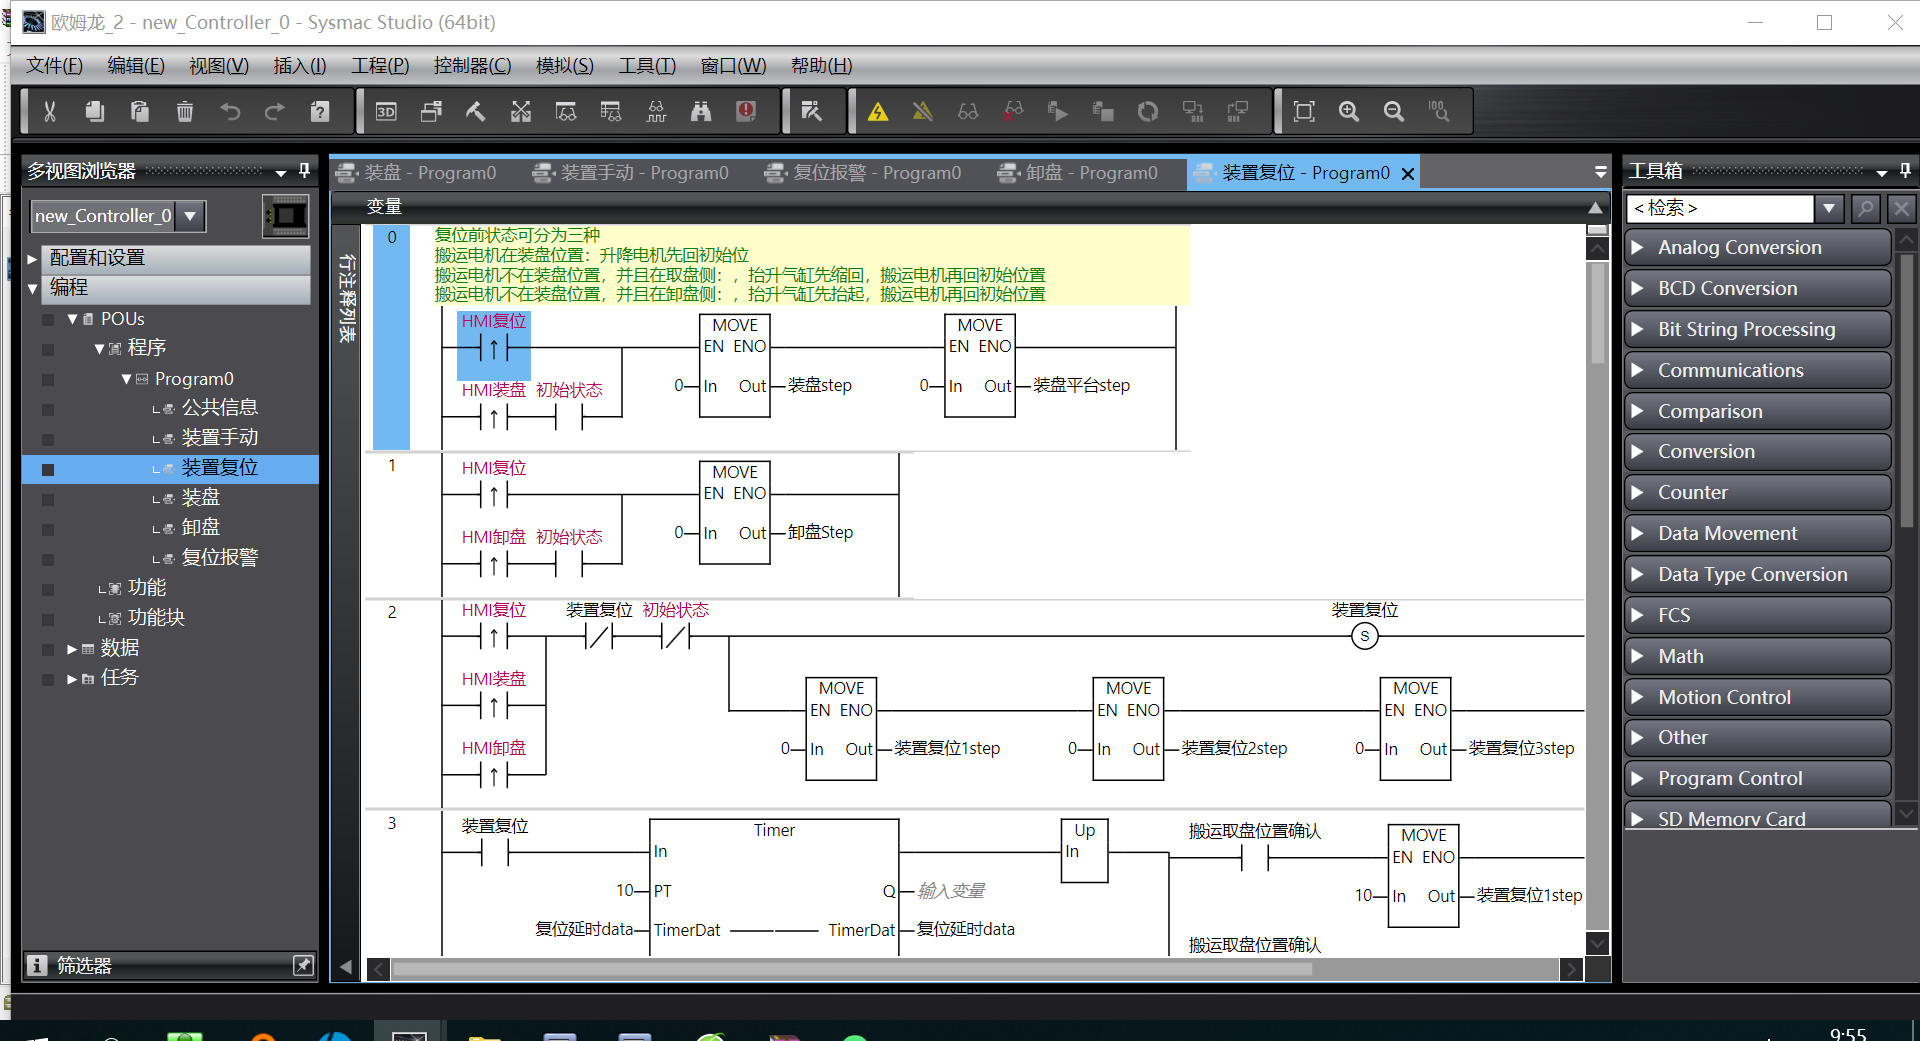This screenshot has width=1920, height=1041.
Task: Click the 配置和设置 section header
Action: pyautogui.click(x=175, y=258)
